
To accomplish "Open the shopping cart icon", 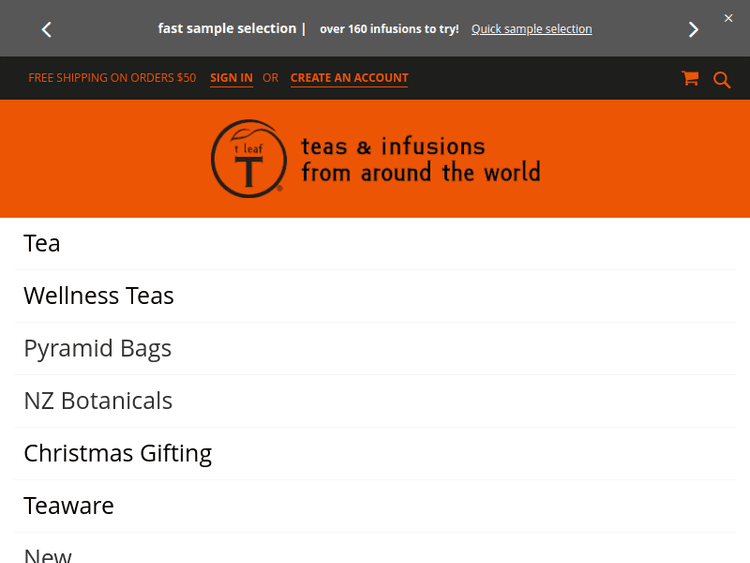I will pos(690,78).
